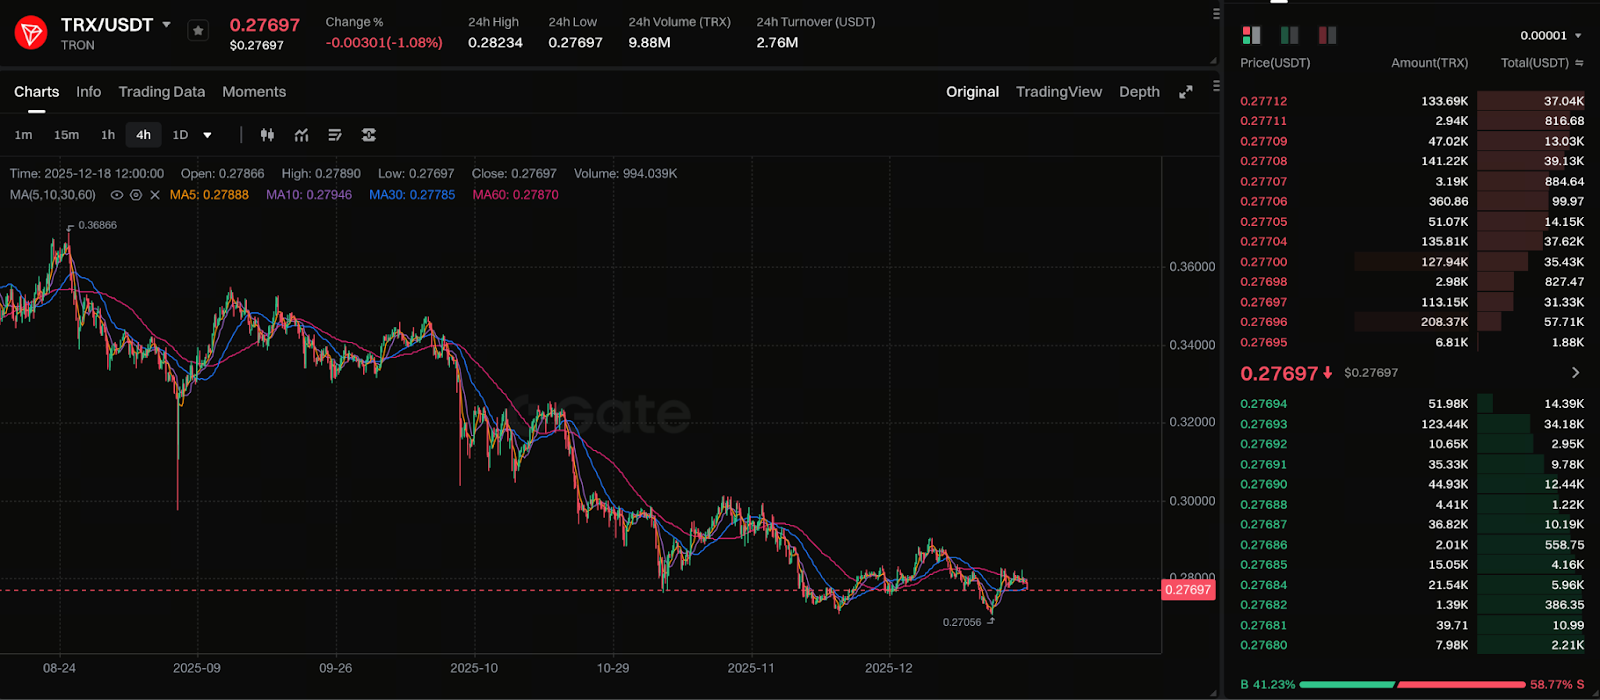The width and height of the screenshot is (1600, 700).
Task: Open the candlestick chart type selector
Action: [267, 135]
